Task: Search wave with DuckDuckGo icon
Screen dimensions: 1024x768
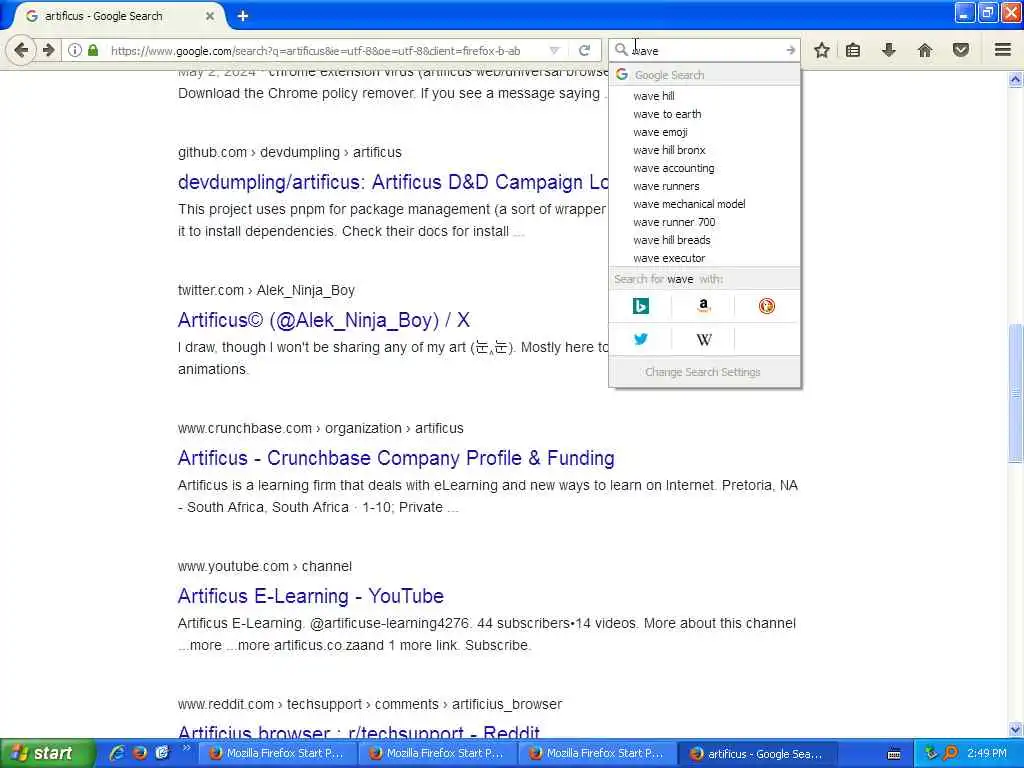Action: (767, 306)
